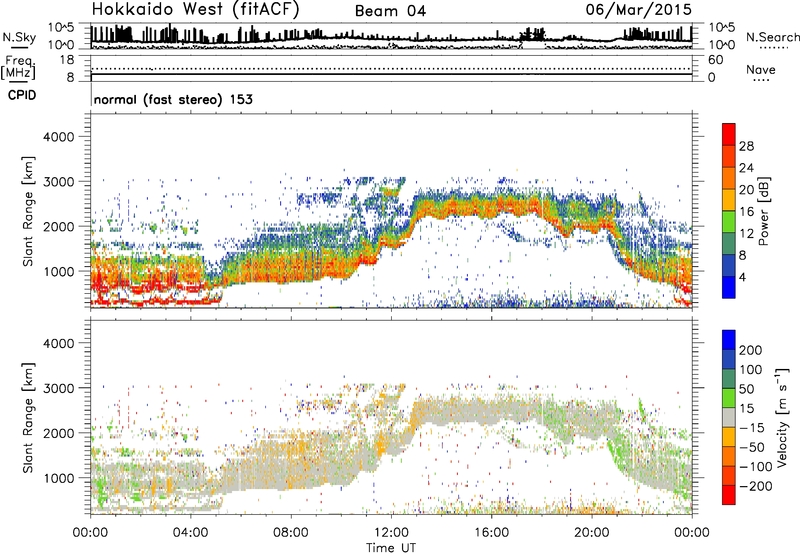Click the -15 label on velocity colorbar

click(752, 428)
